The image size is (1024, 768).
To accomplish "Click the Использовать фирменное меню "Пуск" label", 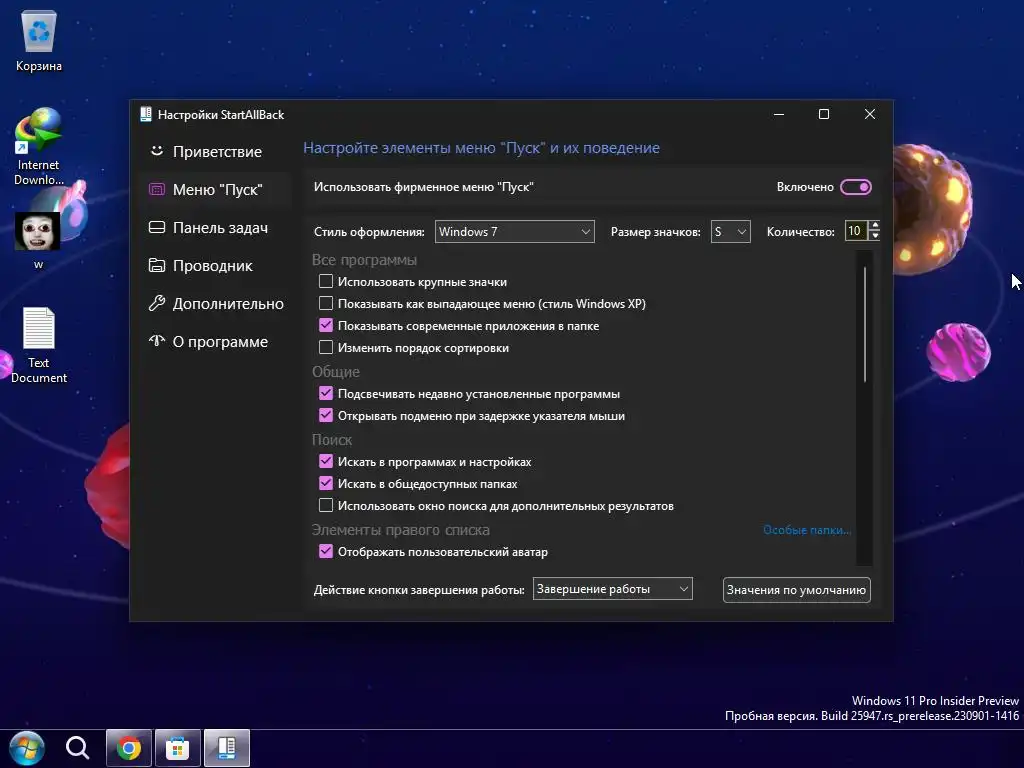I will 424,187.
